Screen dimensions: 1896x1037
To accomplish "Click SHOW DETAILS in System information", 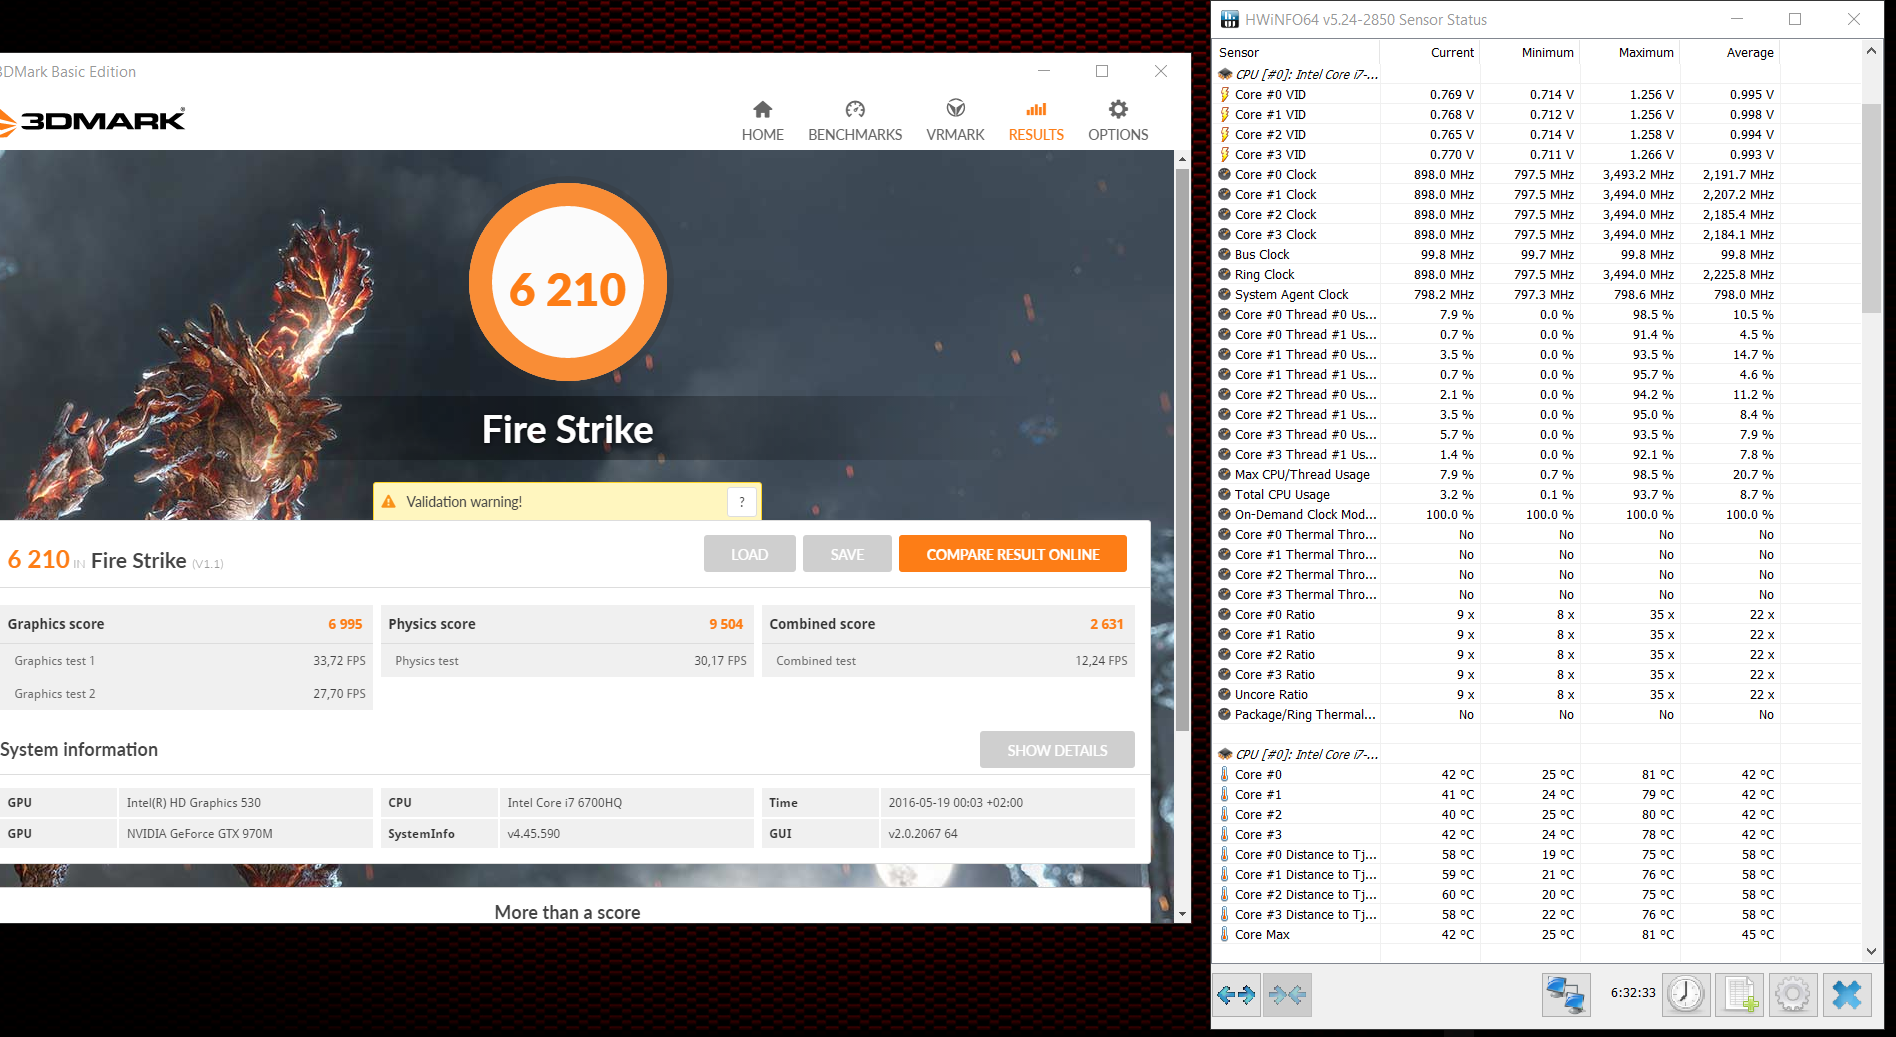I will click(x=1057, y=750).
